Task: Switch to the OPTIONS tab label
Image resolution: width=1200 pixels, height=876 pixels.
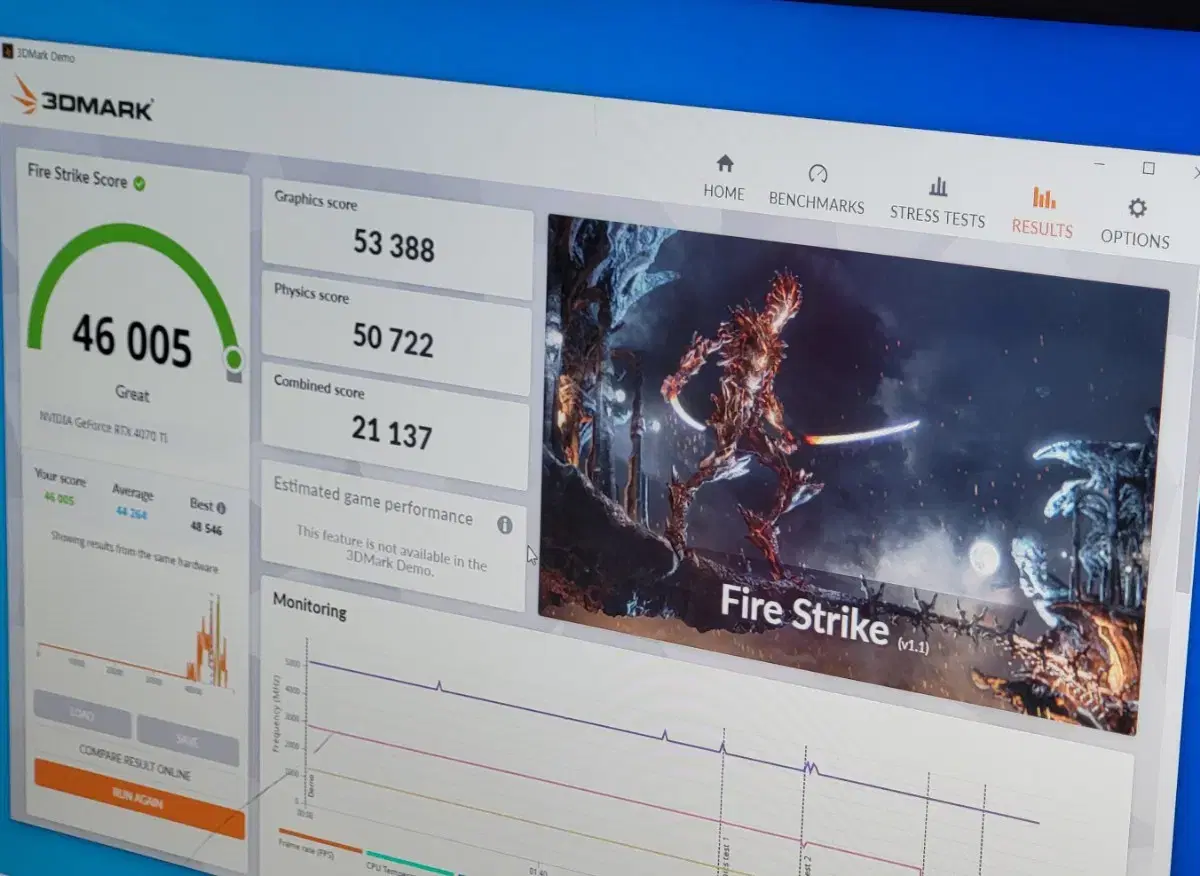Action: click(x=1135, y=239)
